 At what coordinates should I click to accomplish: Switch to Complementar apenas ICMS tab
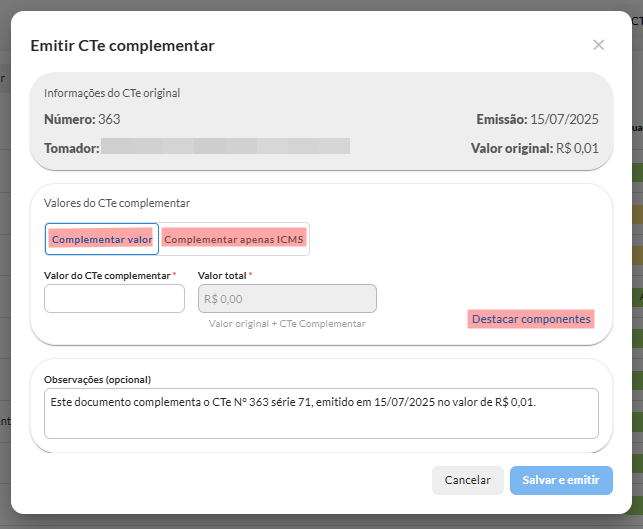pos(234,240)
